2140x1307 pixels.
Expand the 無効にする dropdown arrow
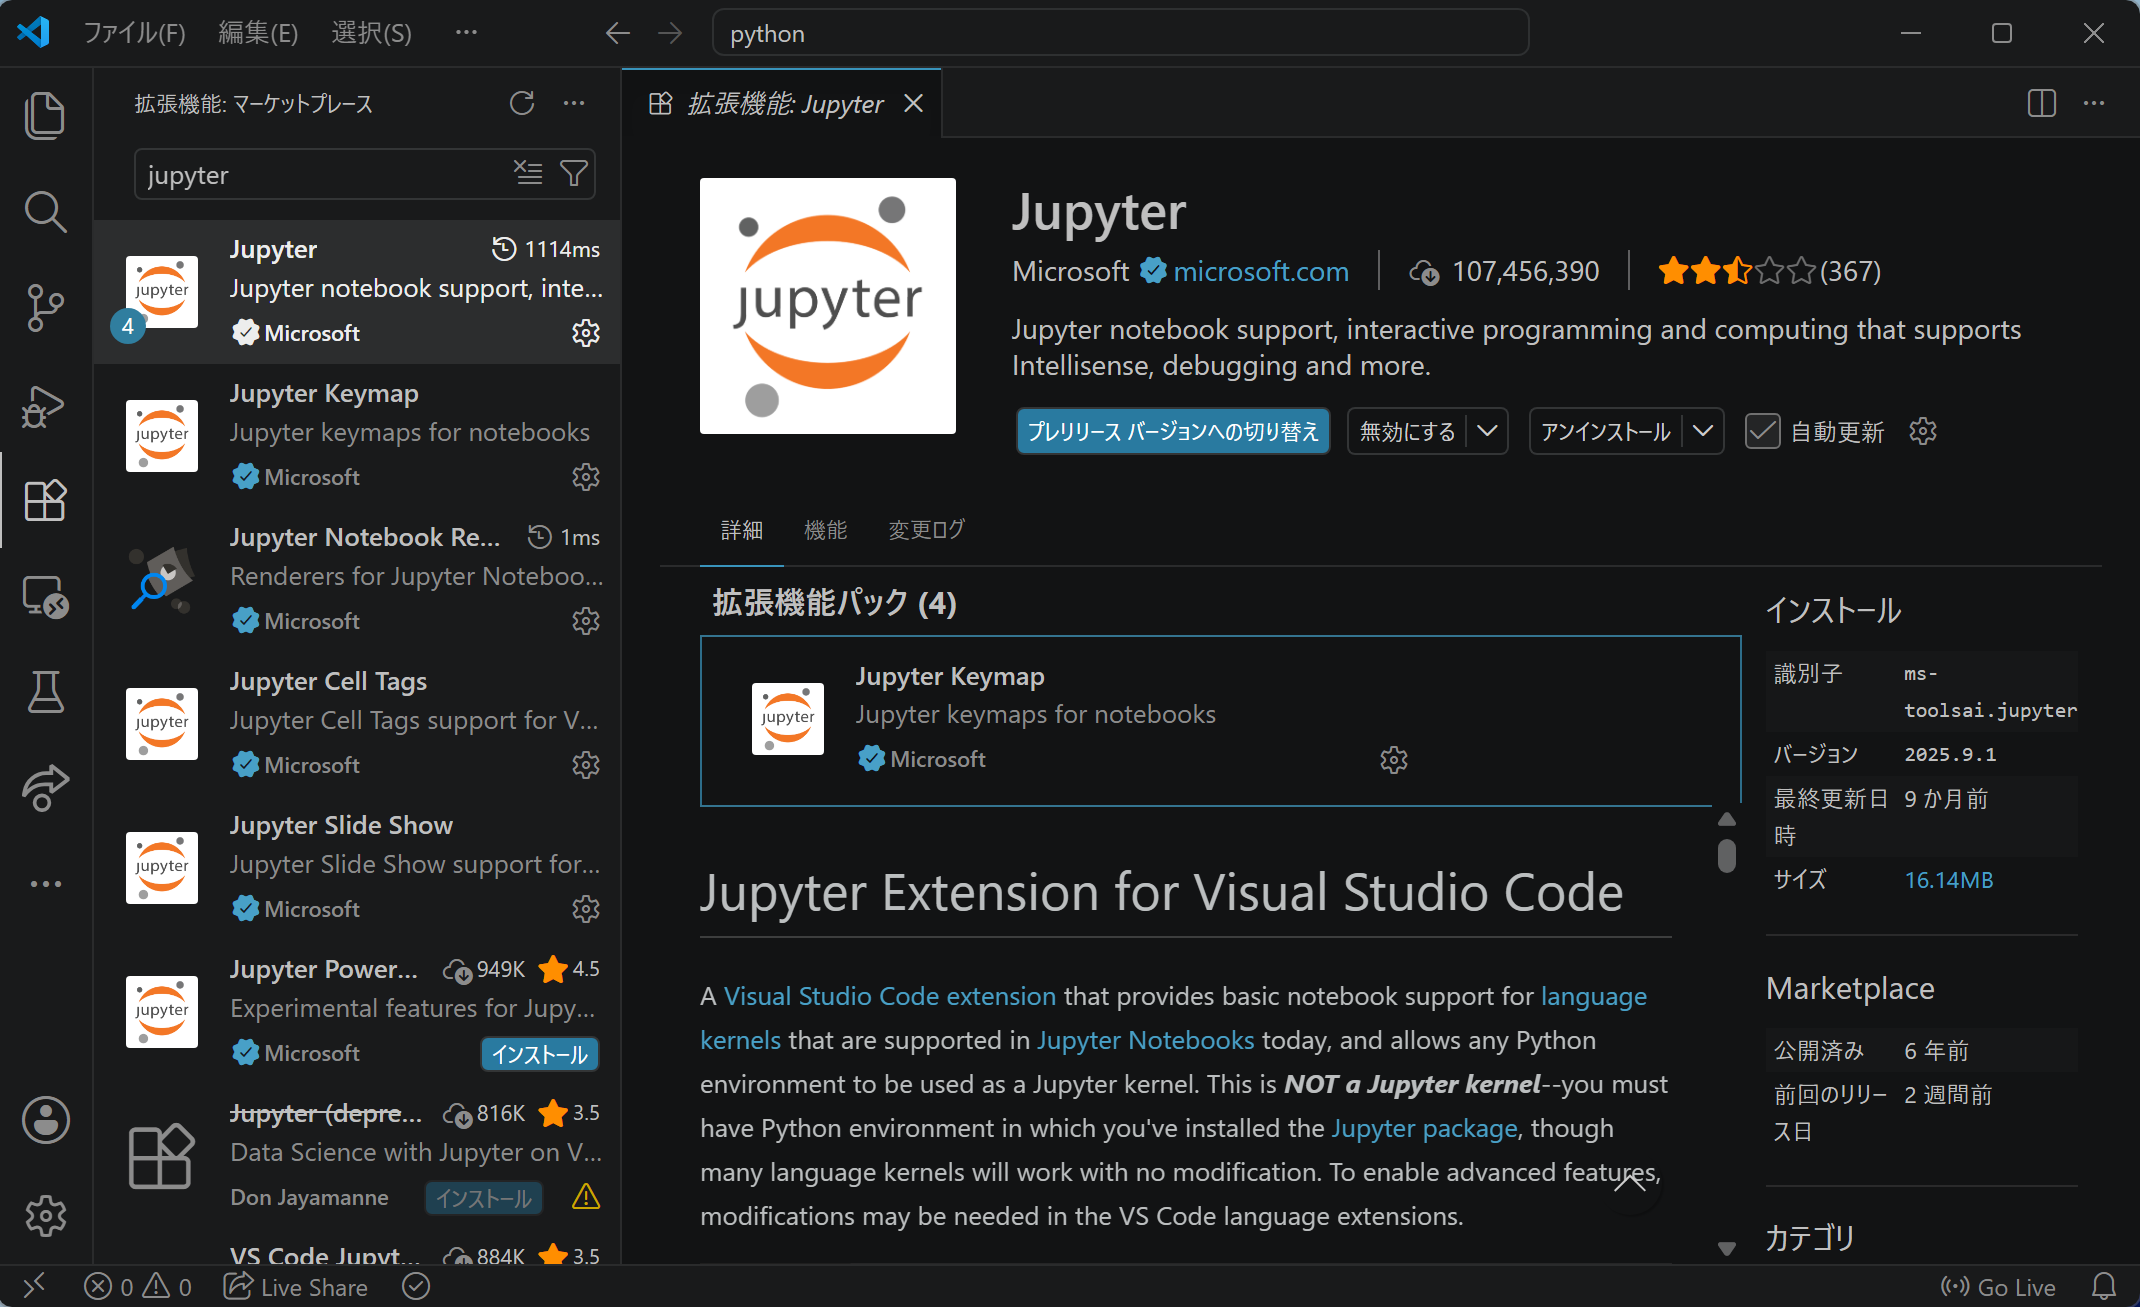click(x=1487, y=431)
